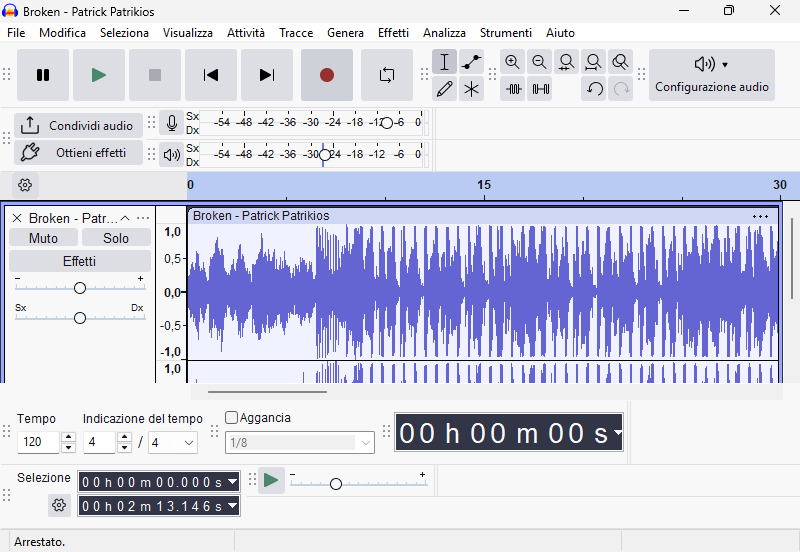The image size is (800, 552).
Task: Click play-at-speed green button
Action: click(x=271, y=480)
